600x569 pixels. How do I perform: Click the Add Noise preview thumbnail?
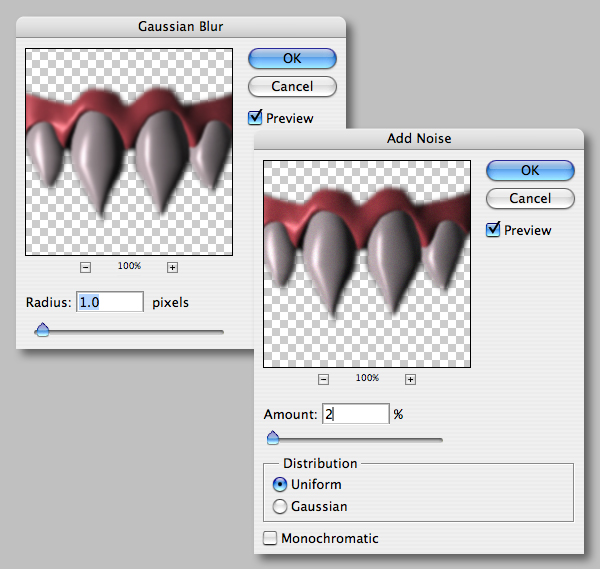pos(367,264)
